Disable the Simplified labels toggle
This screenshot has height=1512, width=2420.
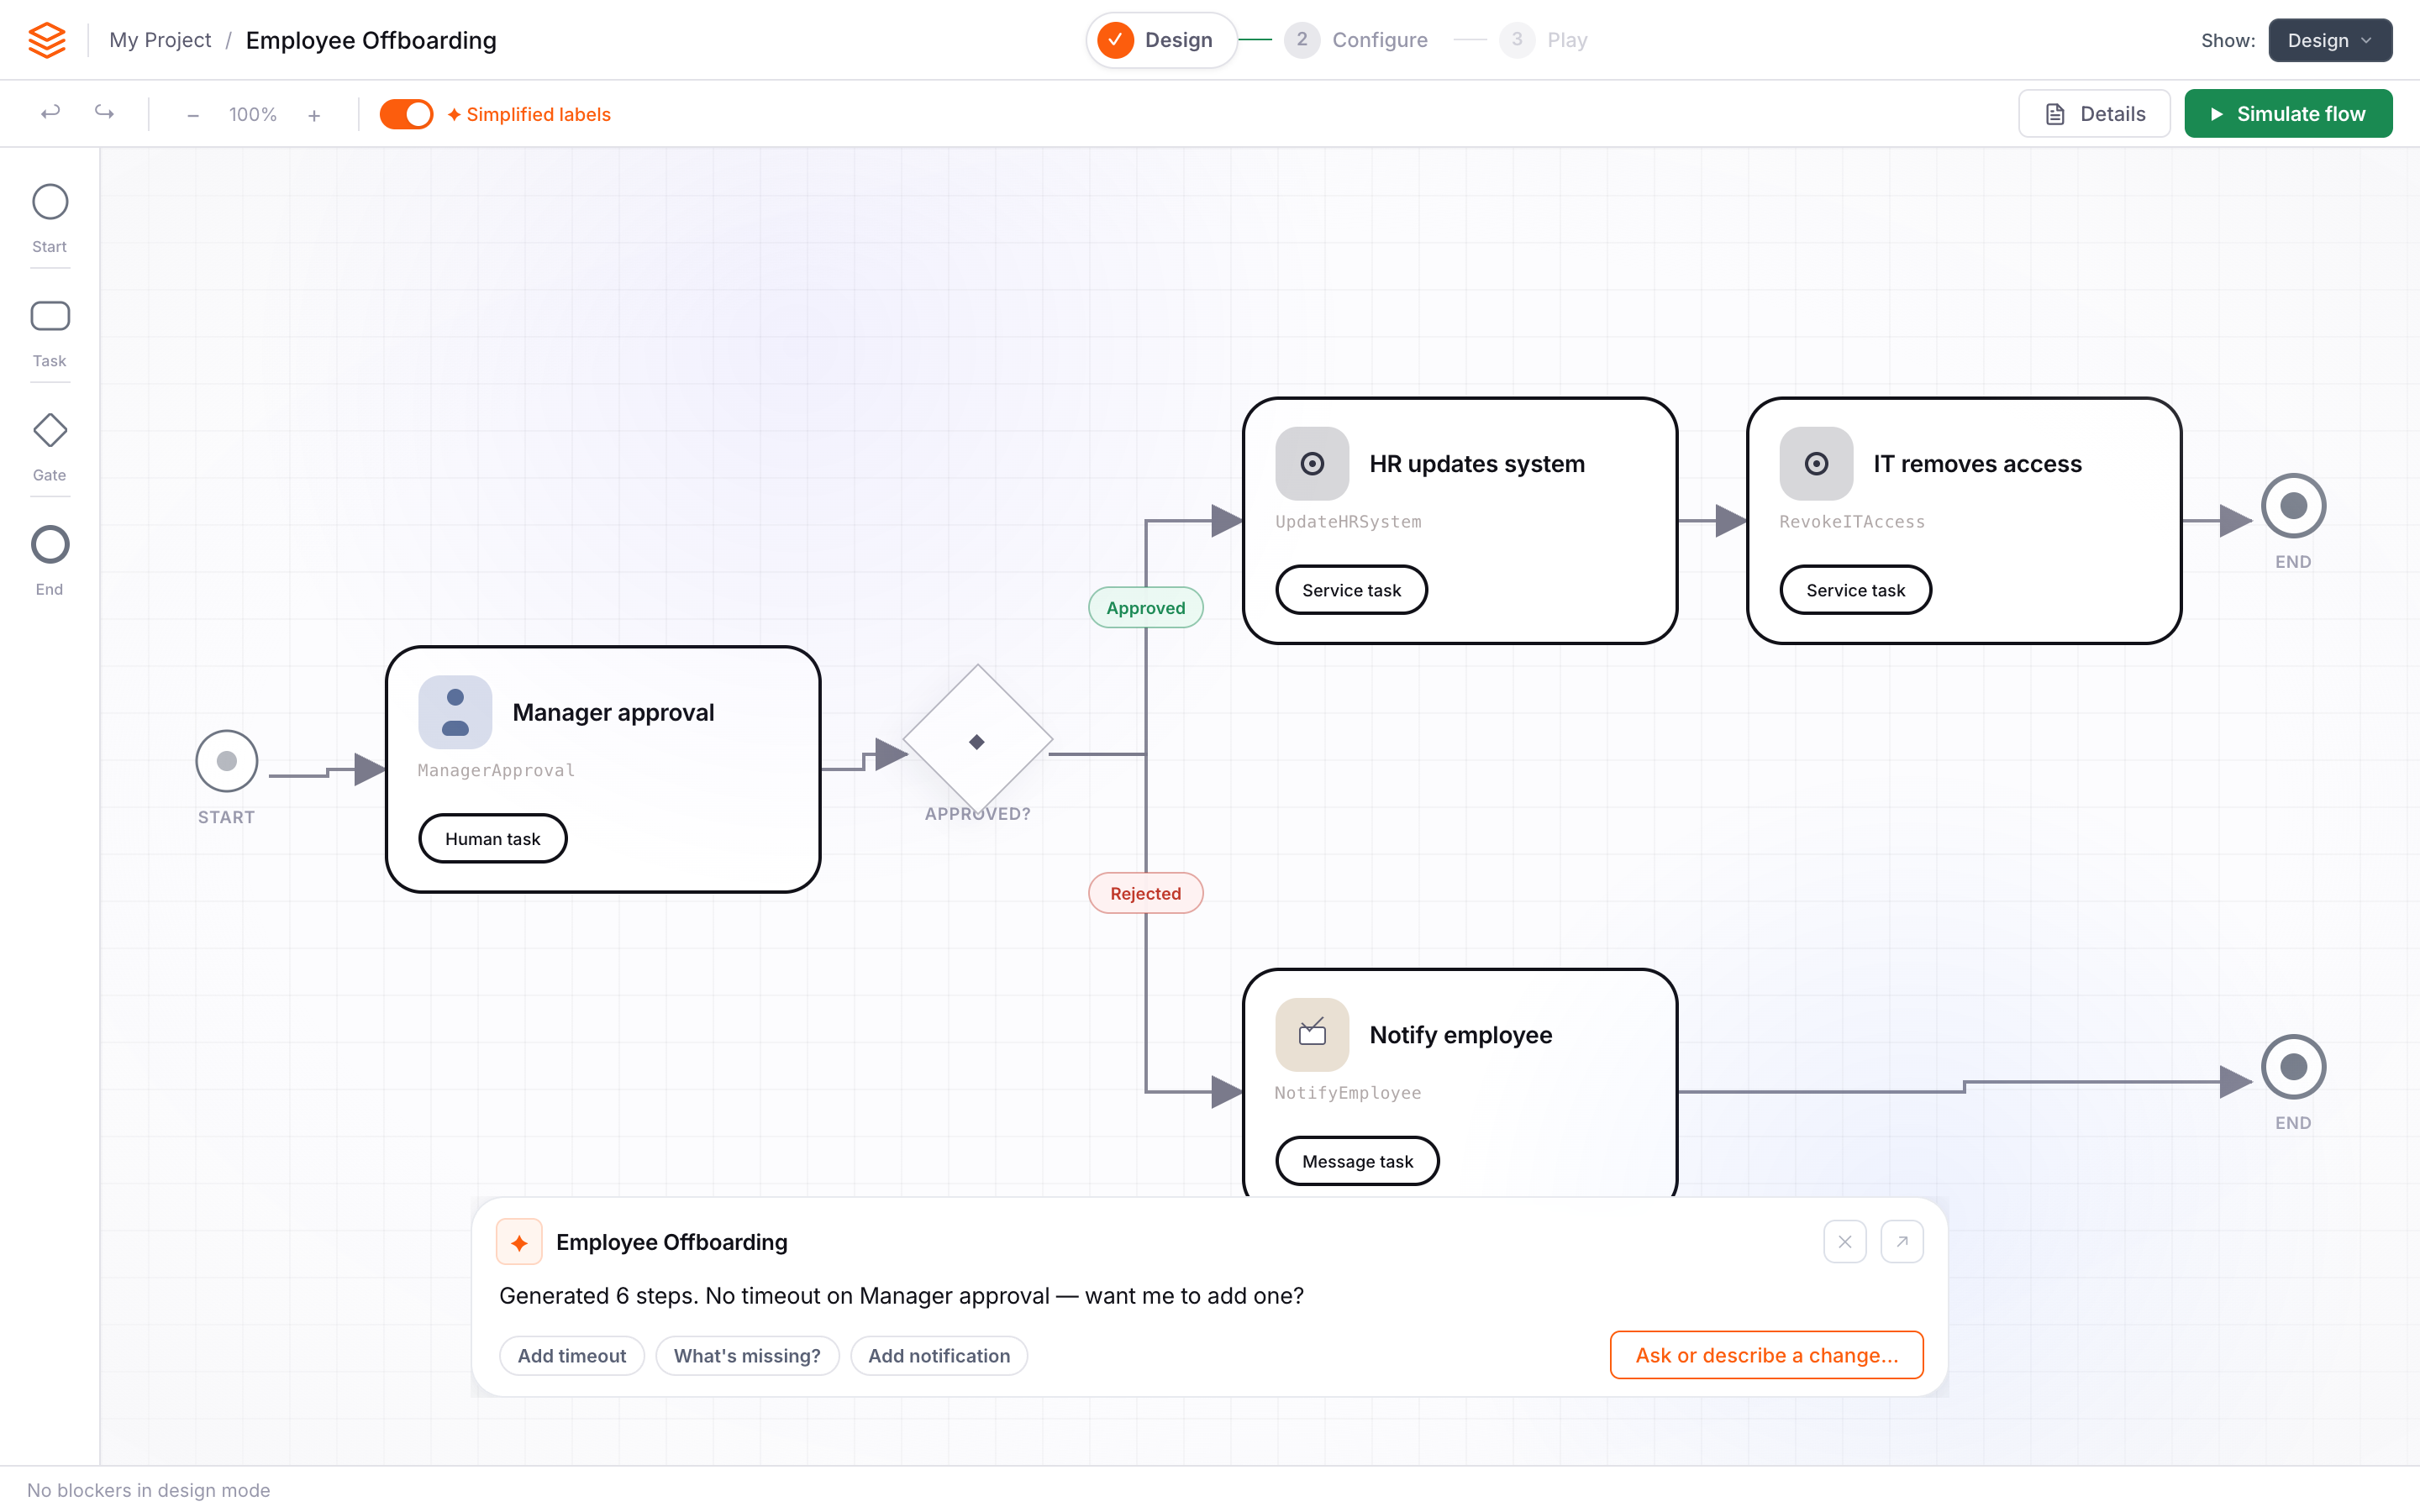point(406,113)
